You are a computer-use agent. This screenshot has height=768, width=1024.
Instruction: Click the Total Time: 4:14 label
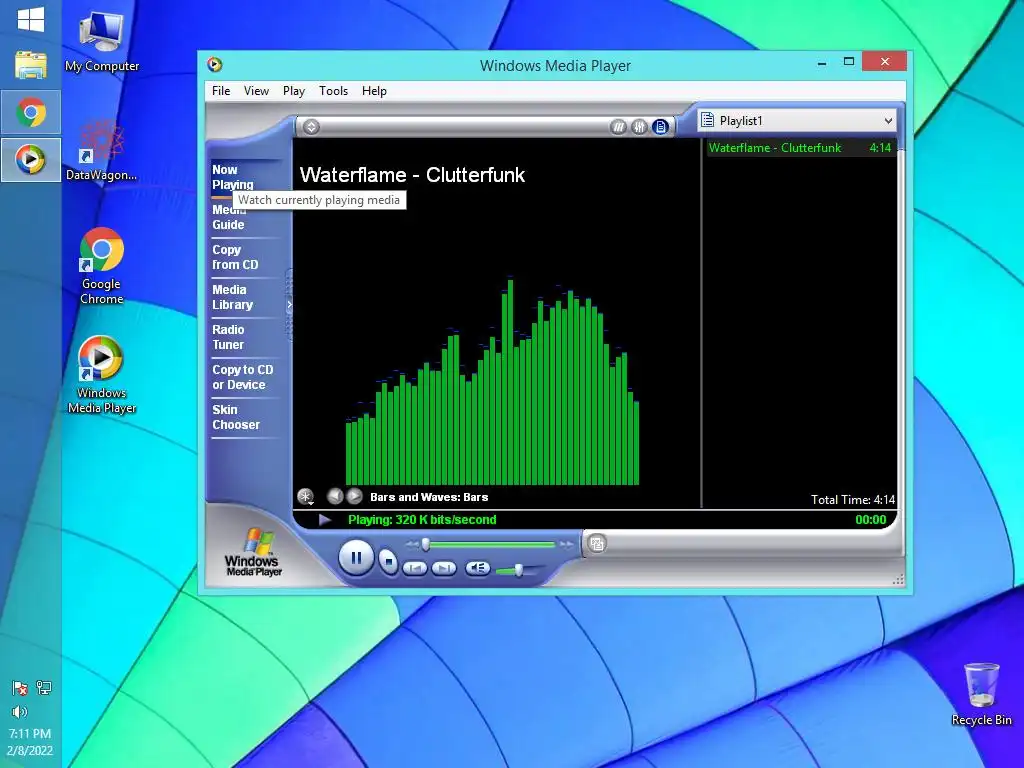pyautogui.click(x=852, y=500)
